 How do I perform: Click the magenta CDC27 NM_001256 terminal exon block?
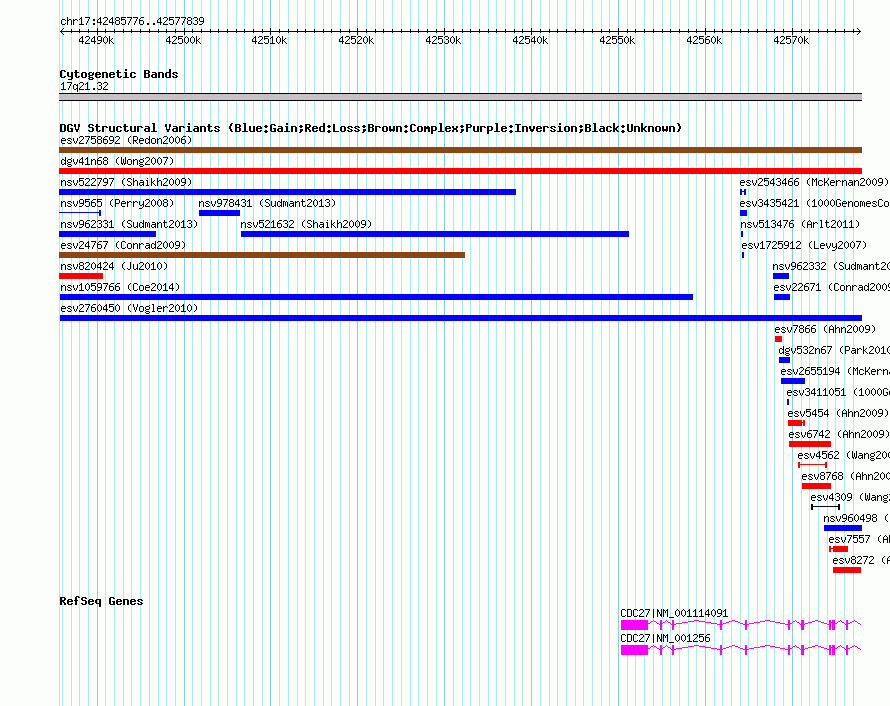tap(634, 650)
